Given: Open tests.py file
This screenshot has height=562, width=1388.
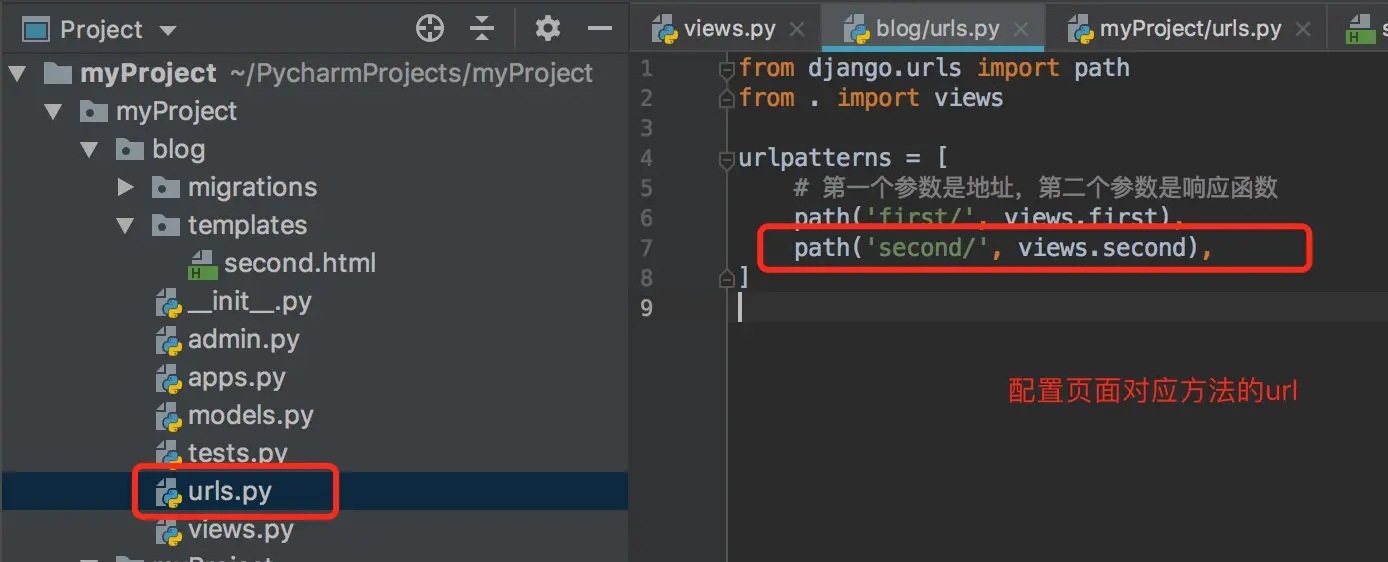Looking at the screenshot, I should coord(238,453).
